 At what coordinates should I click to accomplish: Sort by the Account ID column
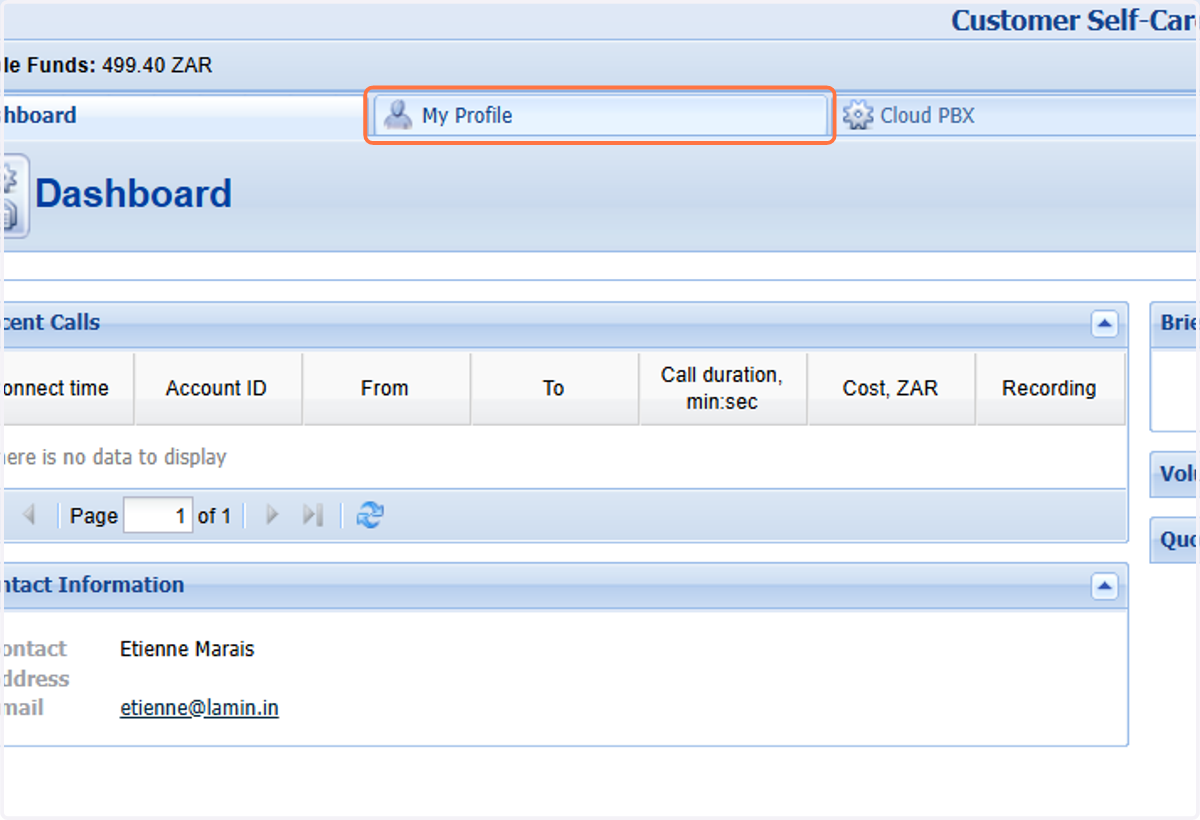point(217,388)
